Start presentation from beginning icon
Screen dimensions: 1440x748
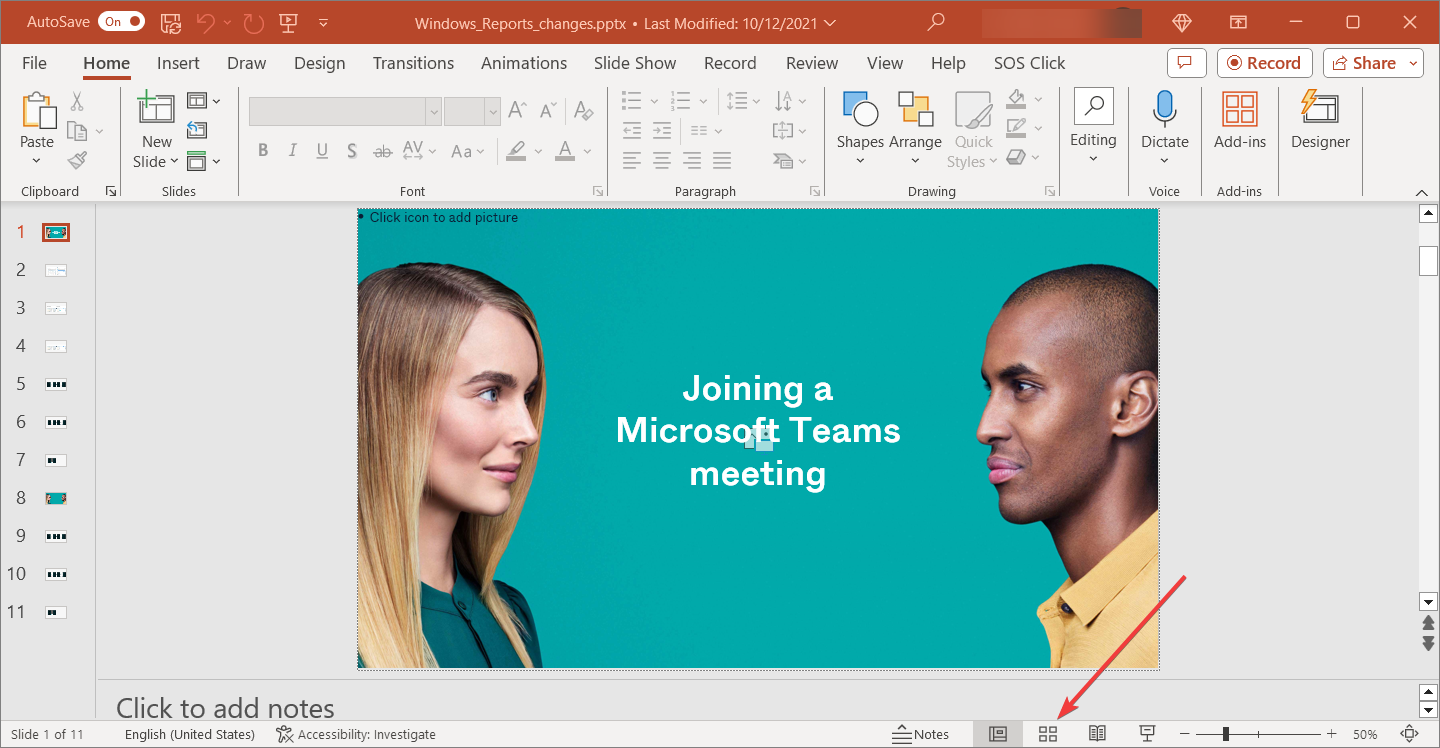click(x=288, y=21)
